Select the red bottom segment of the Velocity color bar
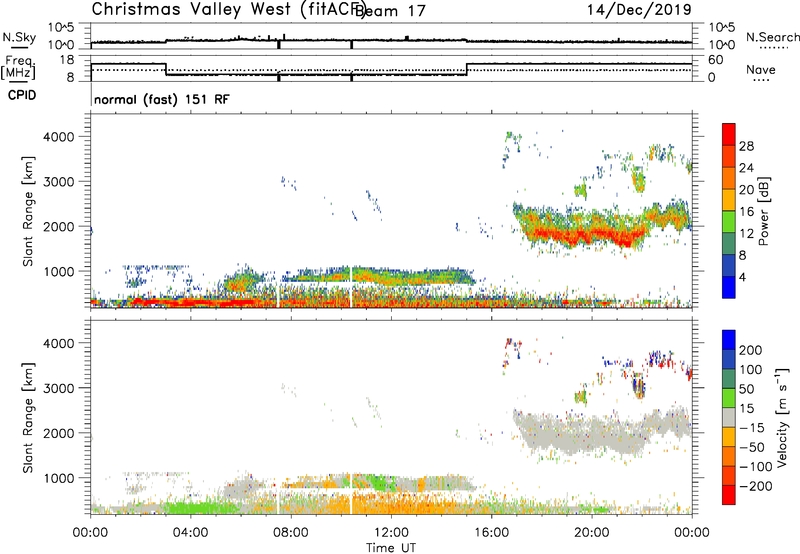 729,495
